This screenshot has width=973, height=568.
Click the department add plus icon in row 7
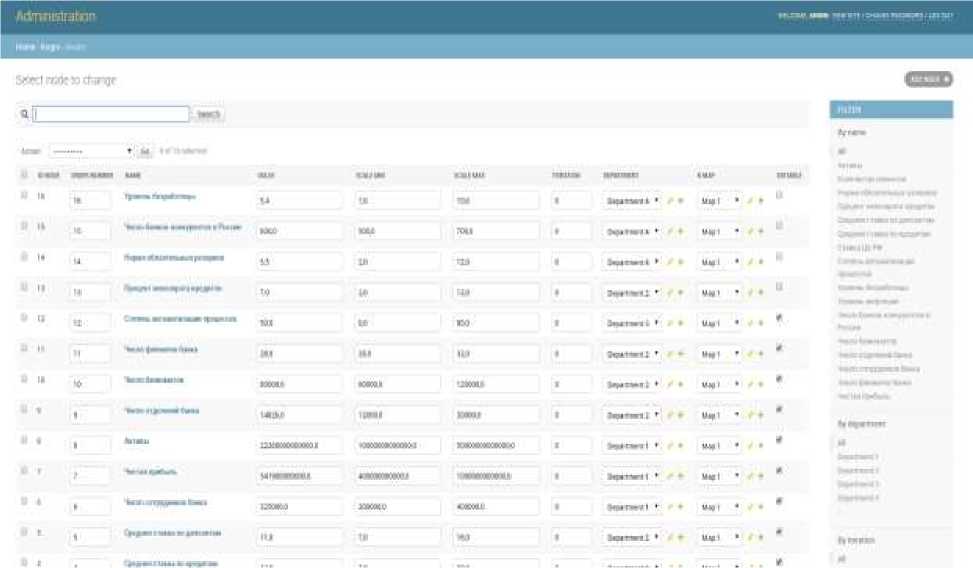pyautogui.click(x=680, y=477)
